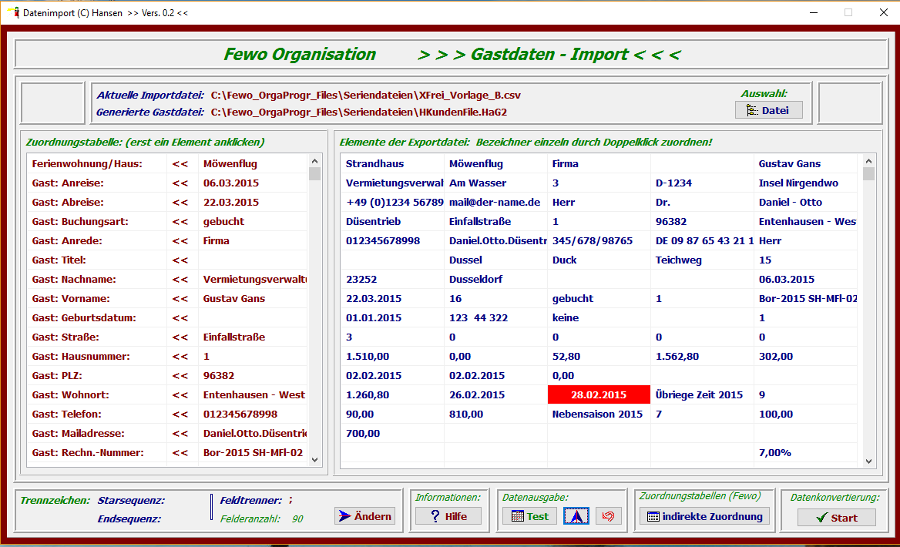900x547 pixels.
Task: Click the Gast: Telefon assignment row
Action: click(67, 414)
